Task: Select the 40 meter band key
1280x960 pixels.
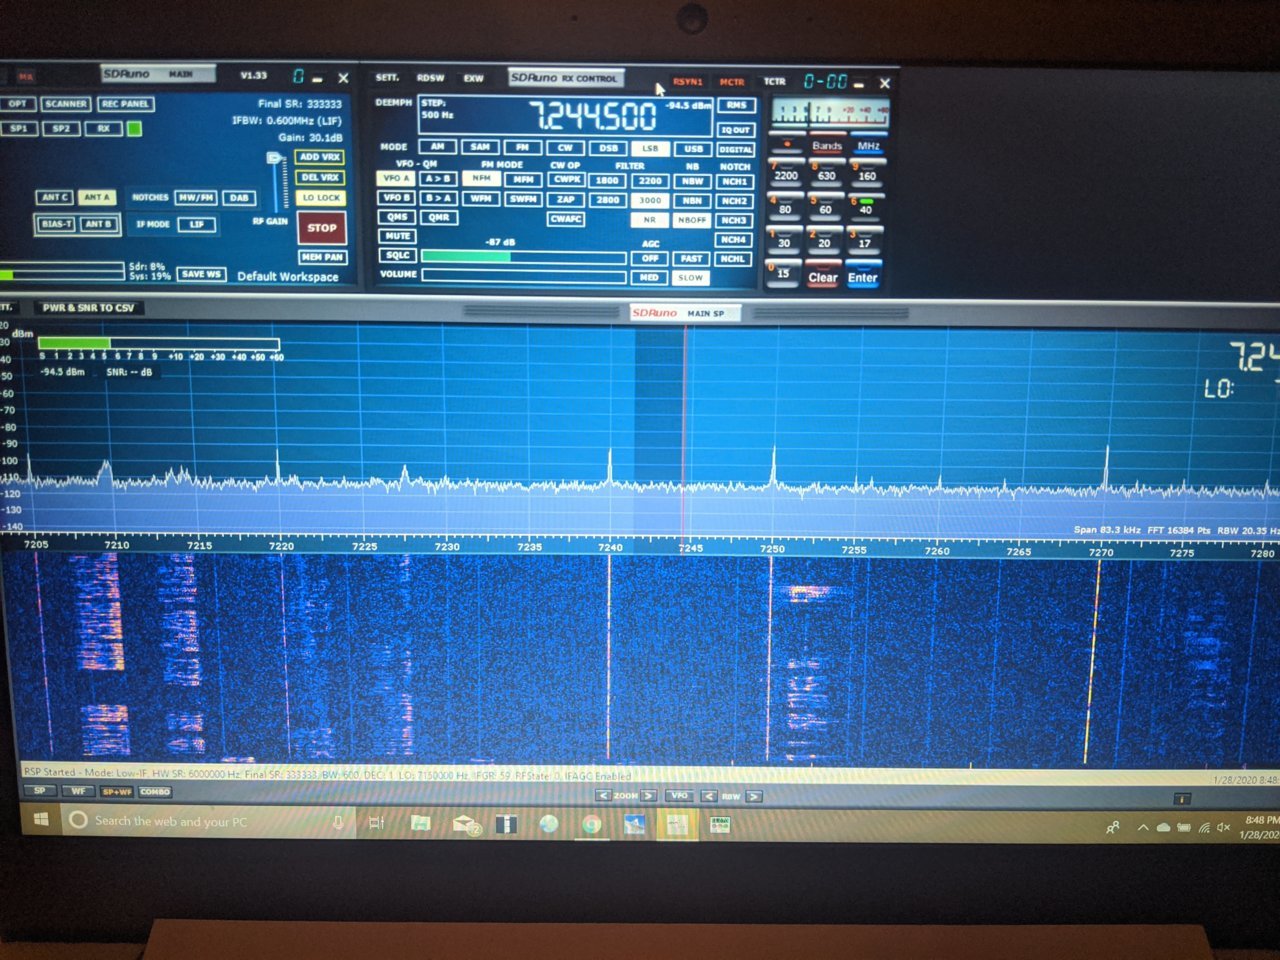Action: pyautogui.click(x=865, y=208)
